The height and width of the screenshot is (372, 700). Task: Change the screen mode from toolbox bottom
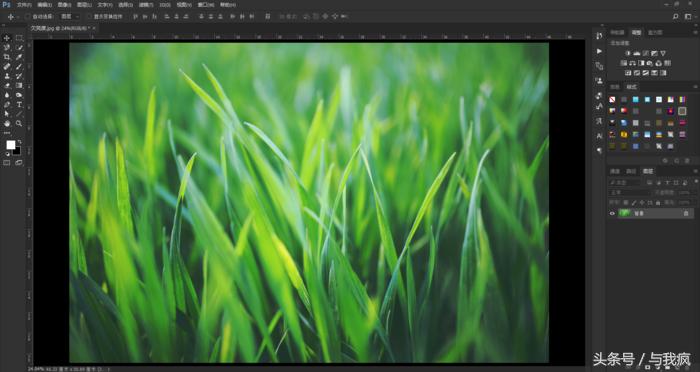click(x=19, y=163)
